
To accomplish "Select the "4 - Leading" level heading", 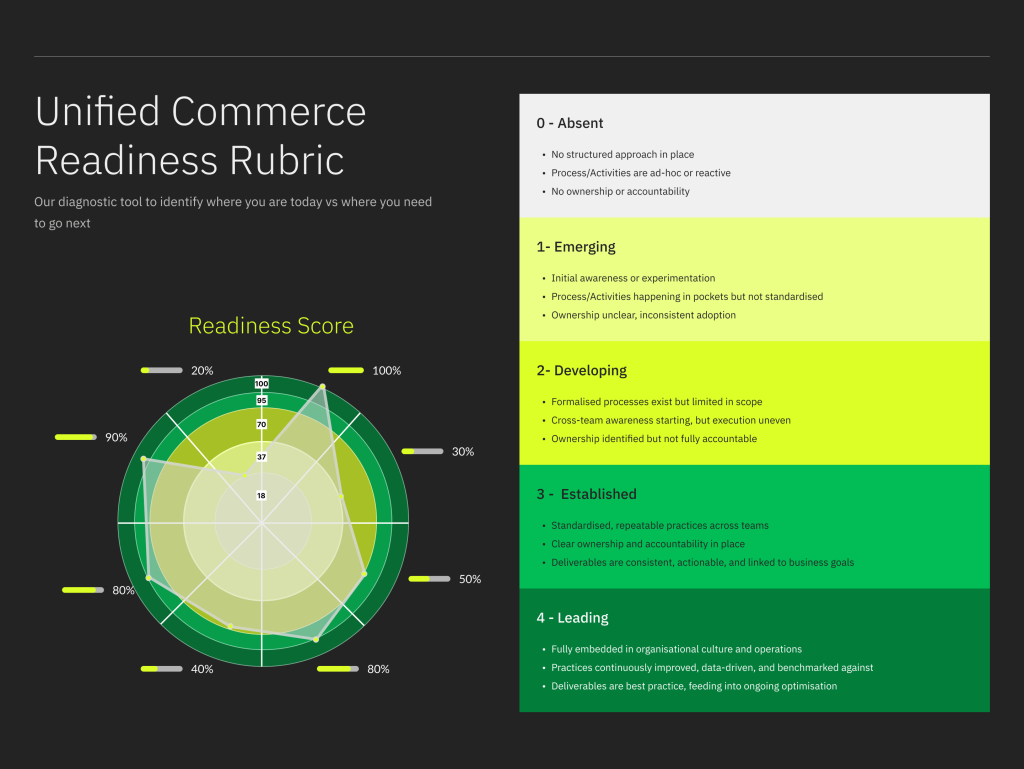I will pyautogui.click(x=572, y=618).
